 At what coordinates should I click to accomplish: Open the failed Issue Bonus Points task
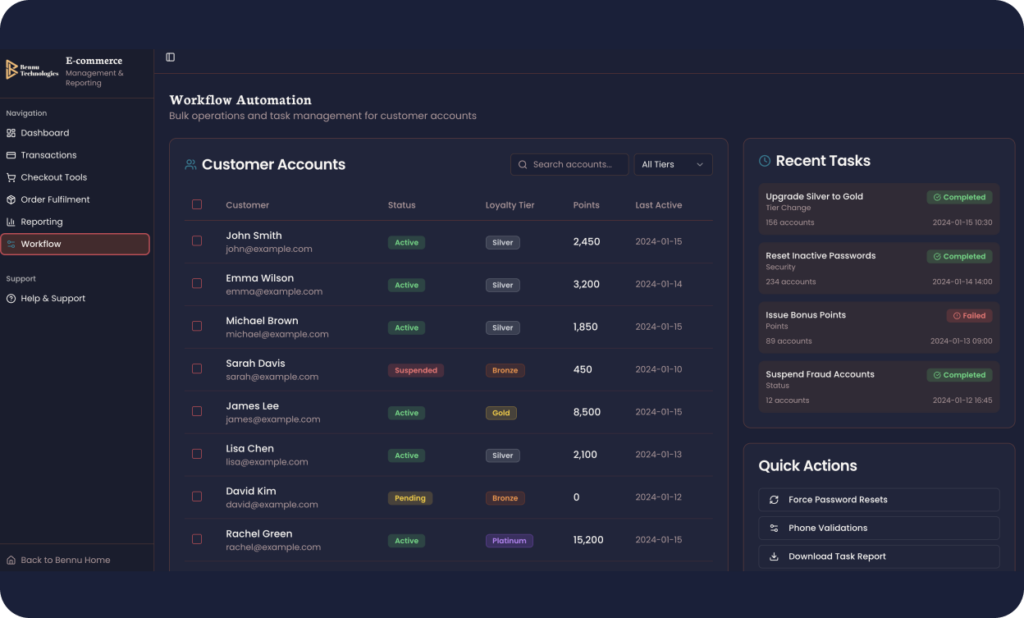tap(878, 327)
